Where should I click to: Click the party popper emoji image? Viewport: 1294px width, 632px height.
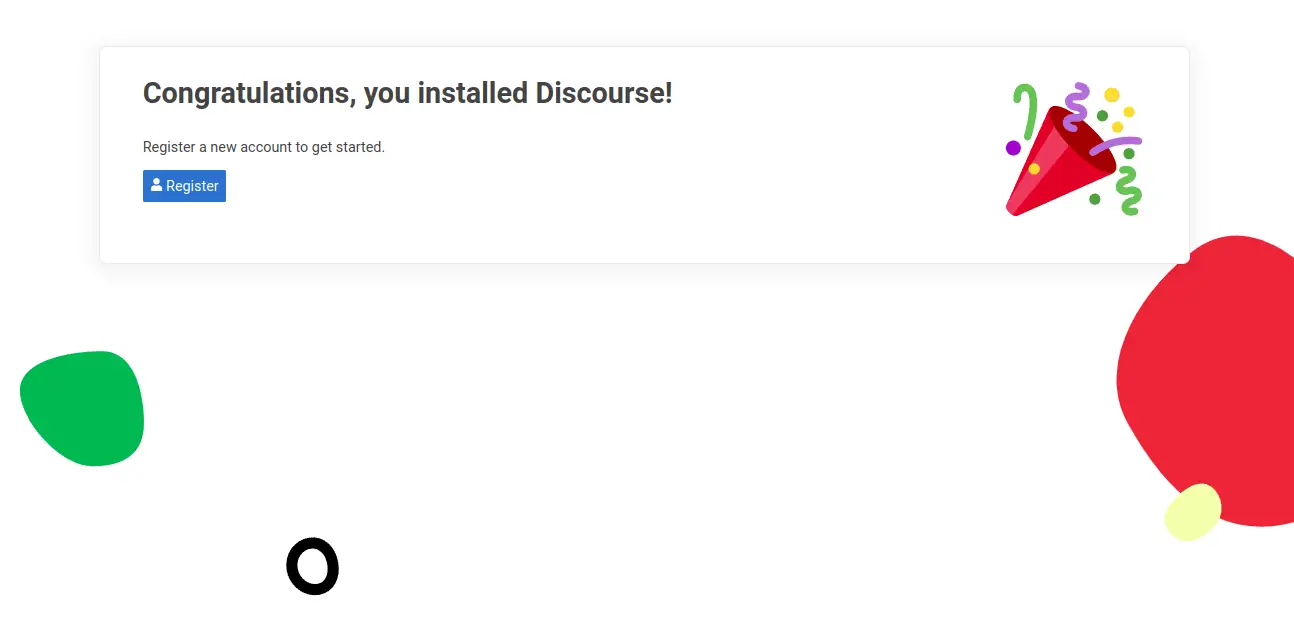1074,149
